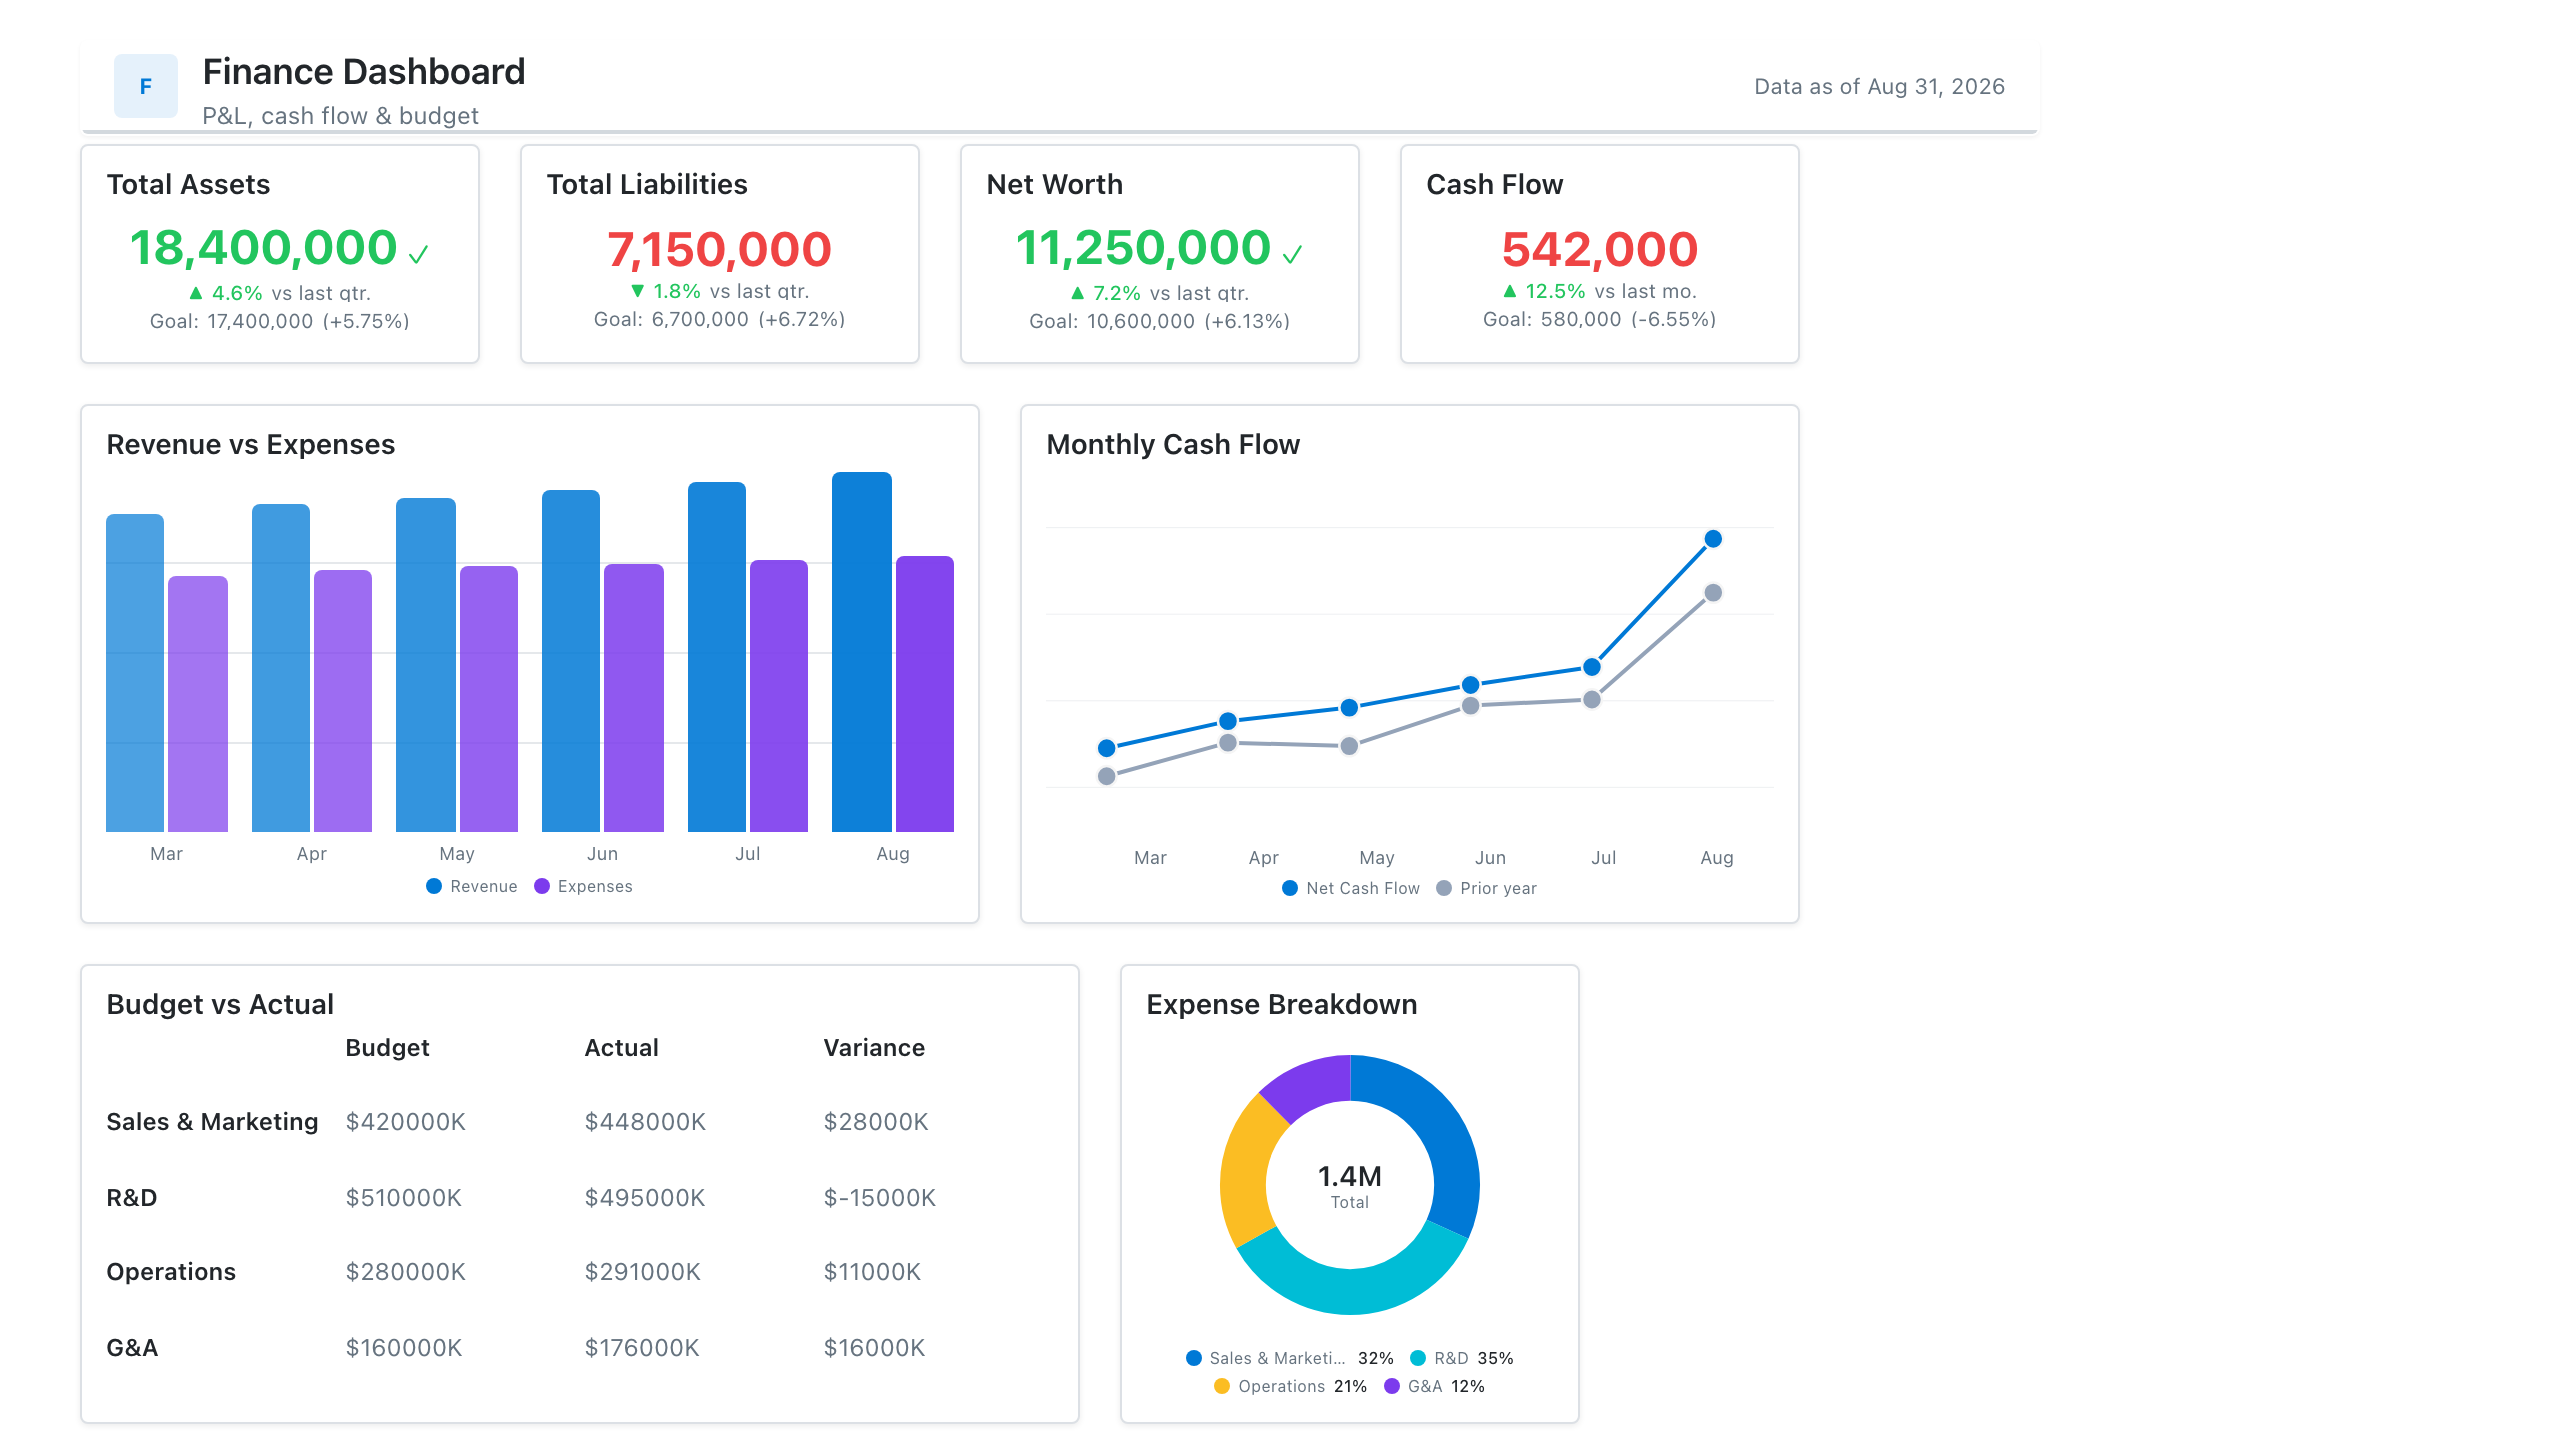Viewport: 2560px width, 1440px height.
Task: Click 'Goal: 10,600,000 (+6.13%)' text
Action: click(1160, 321)
